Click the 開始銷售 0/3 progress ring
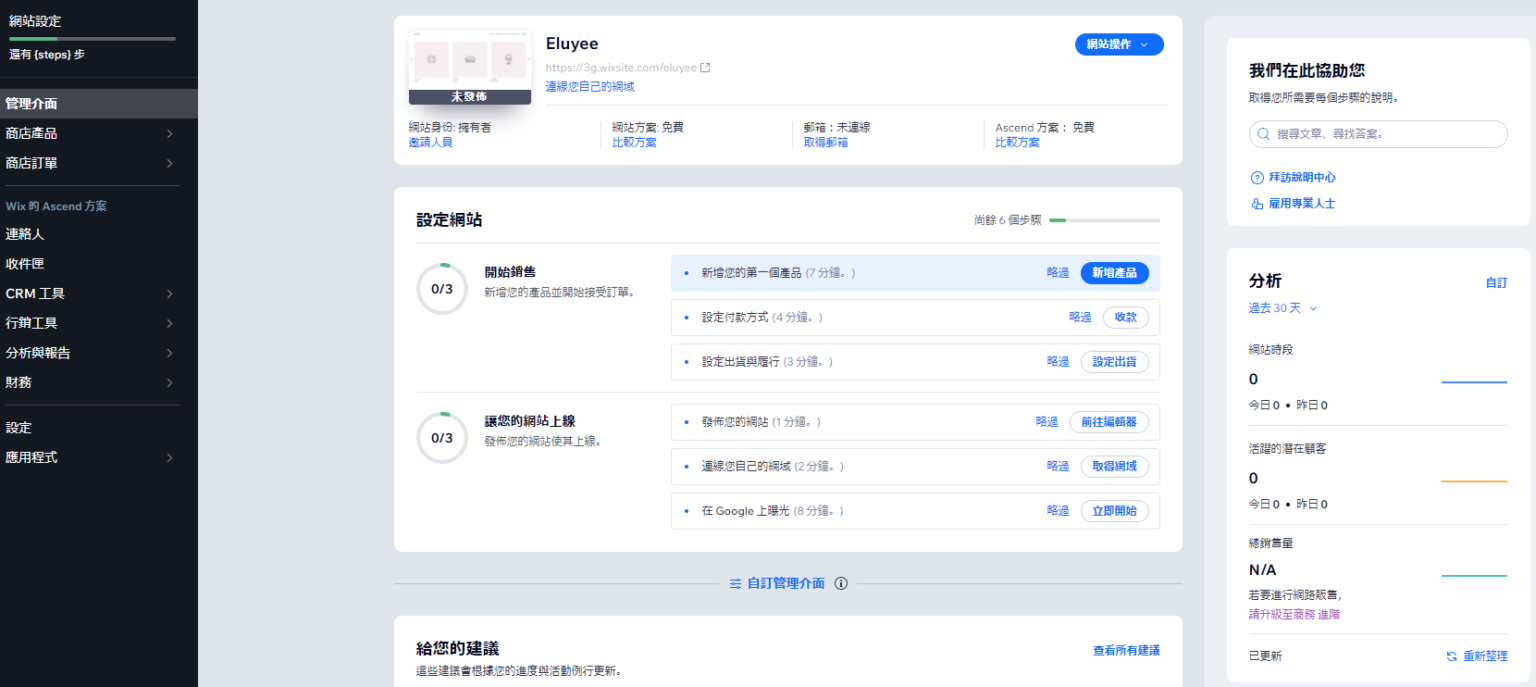The height and width of the screenshot is (687, 1536). 442,289
